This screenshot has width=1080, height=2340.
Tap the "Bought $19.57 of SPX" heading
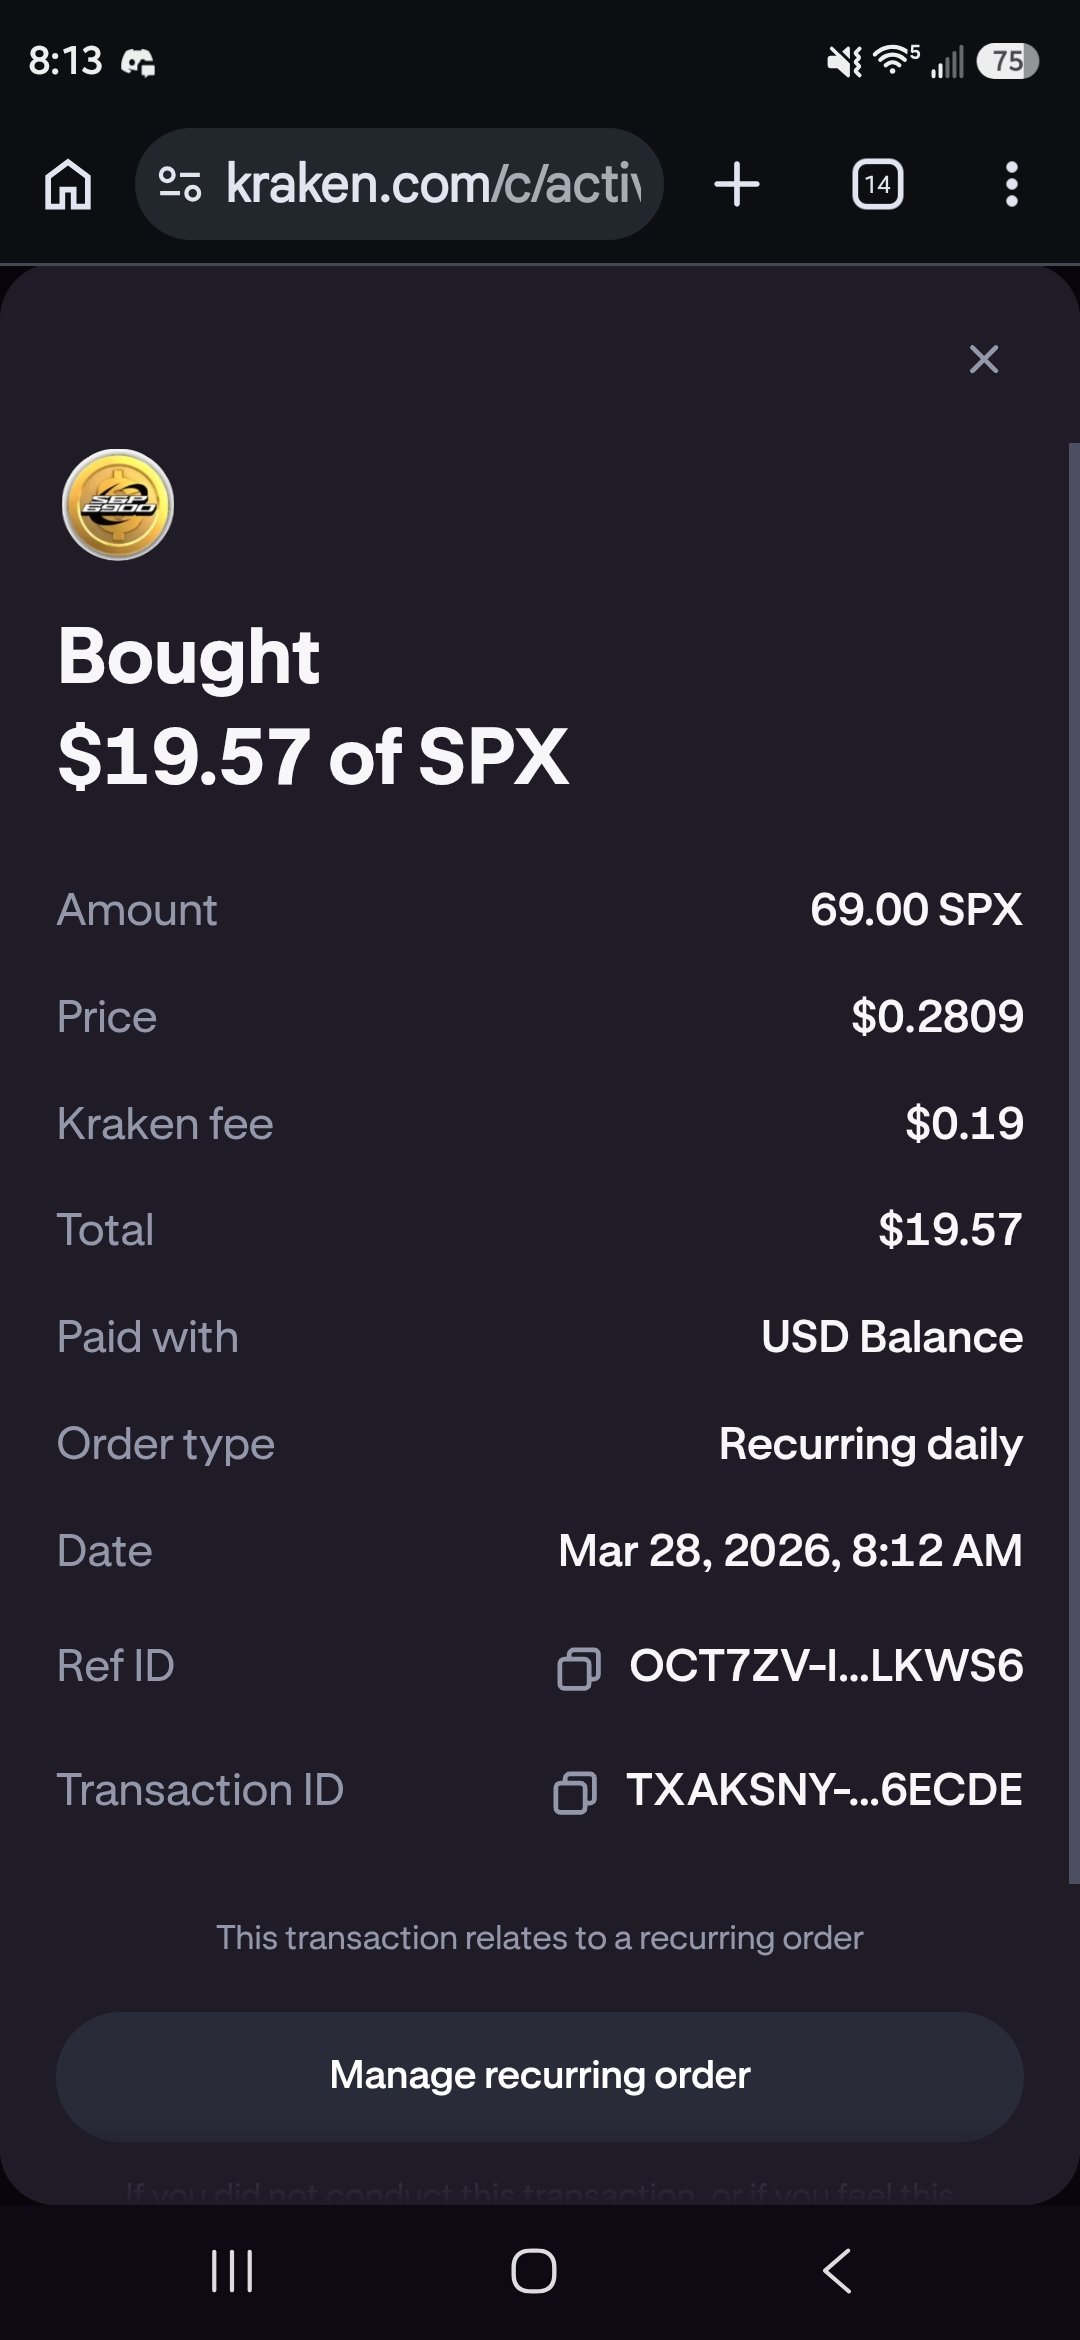point(313,705)
